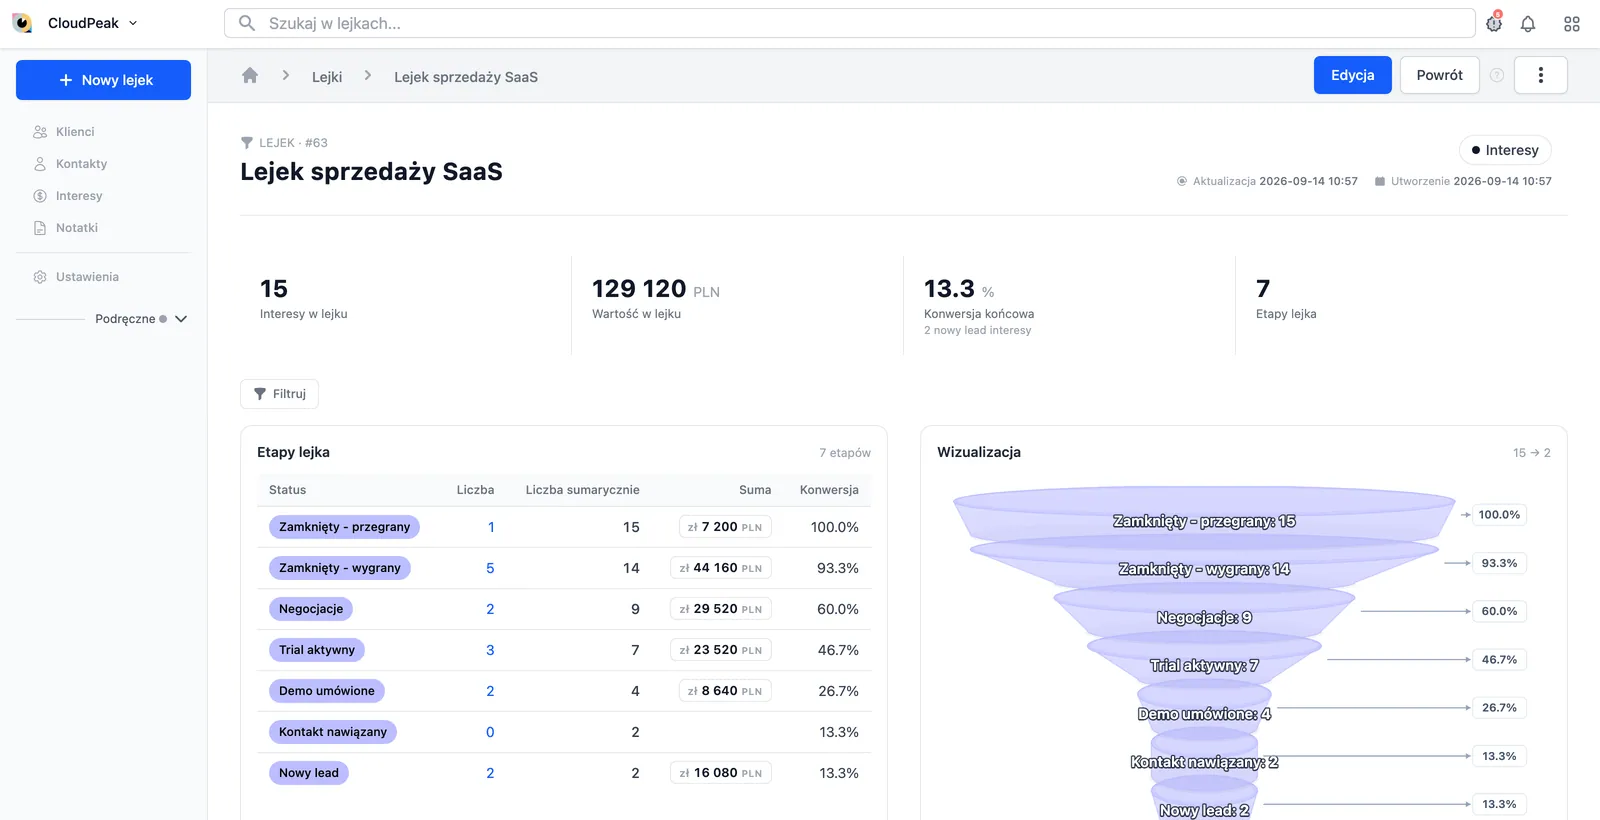Open count link 3 for Trial aktywny

coord(490,650)
